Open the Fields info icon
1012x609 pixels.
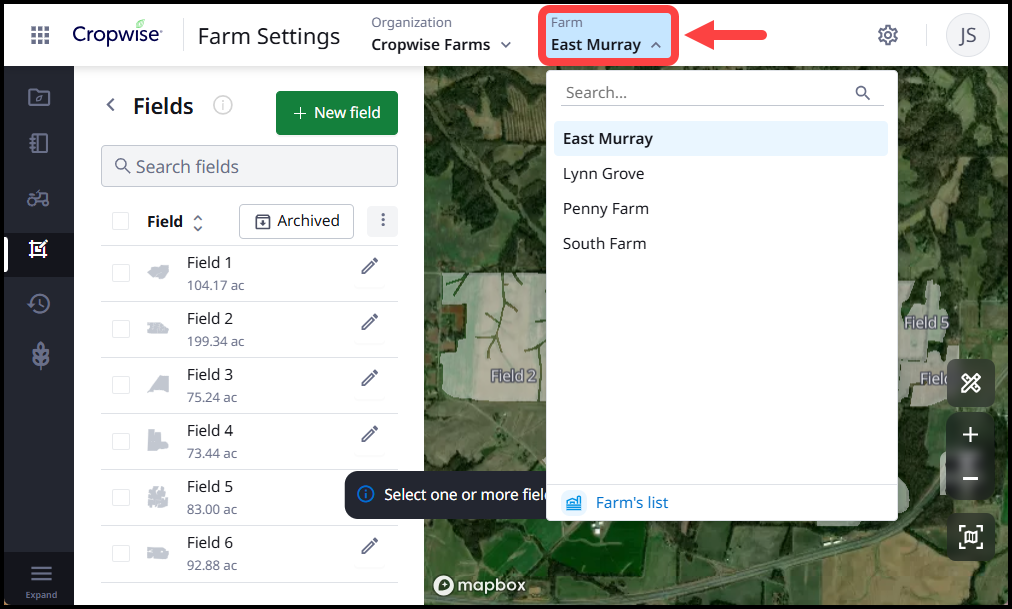tap(223, 105)
